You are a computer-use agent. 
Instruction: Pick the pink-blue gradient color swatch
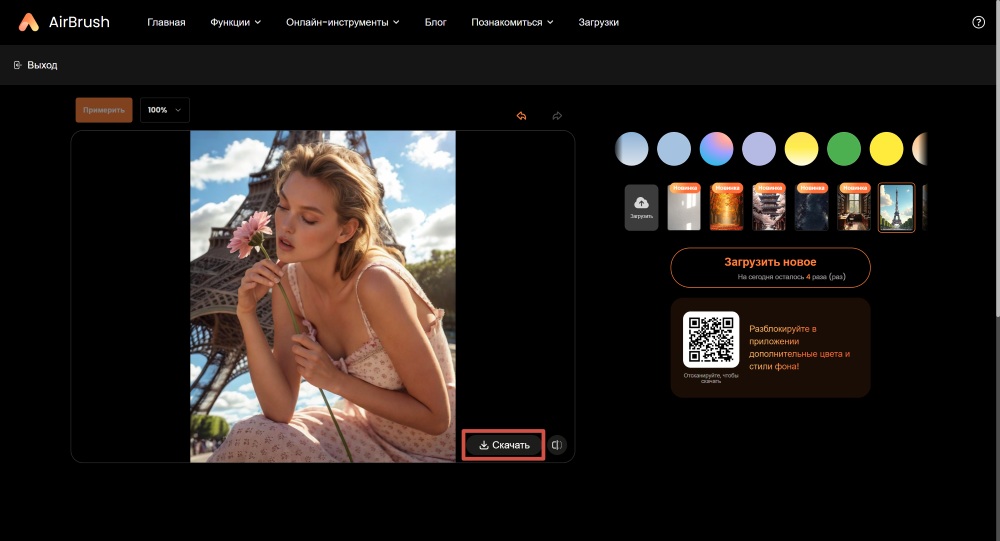point(716,149)
